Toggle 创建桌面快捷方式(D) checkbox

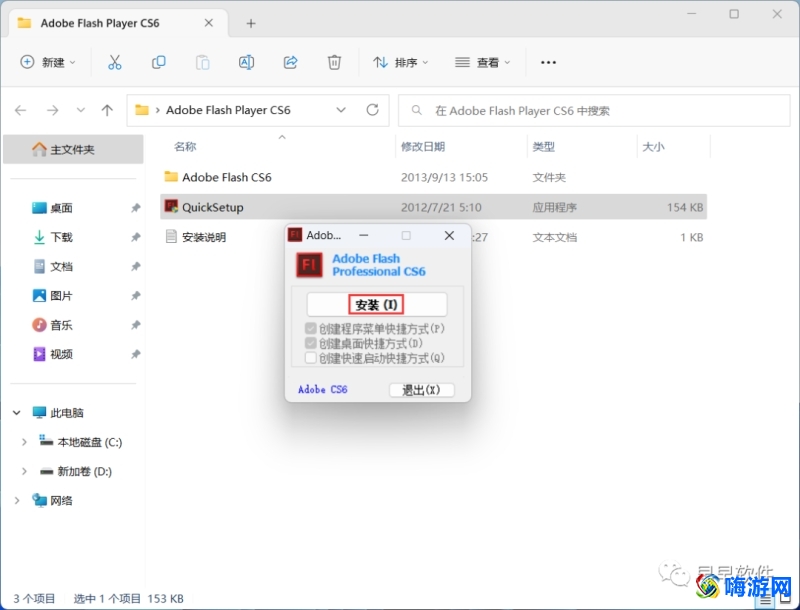311,343
